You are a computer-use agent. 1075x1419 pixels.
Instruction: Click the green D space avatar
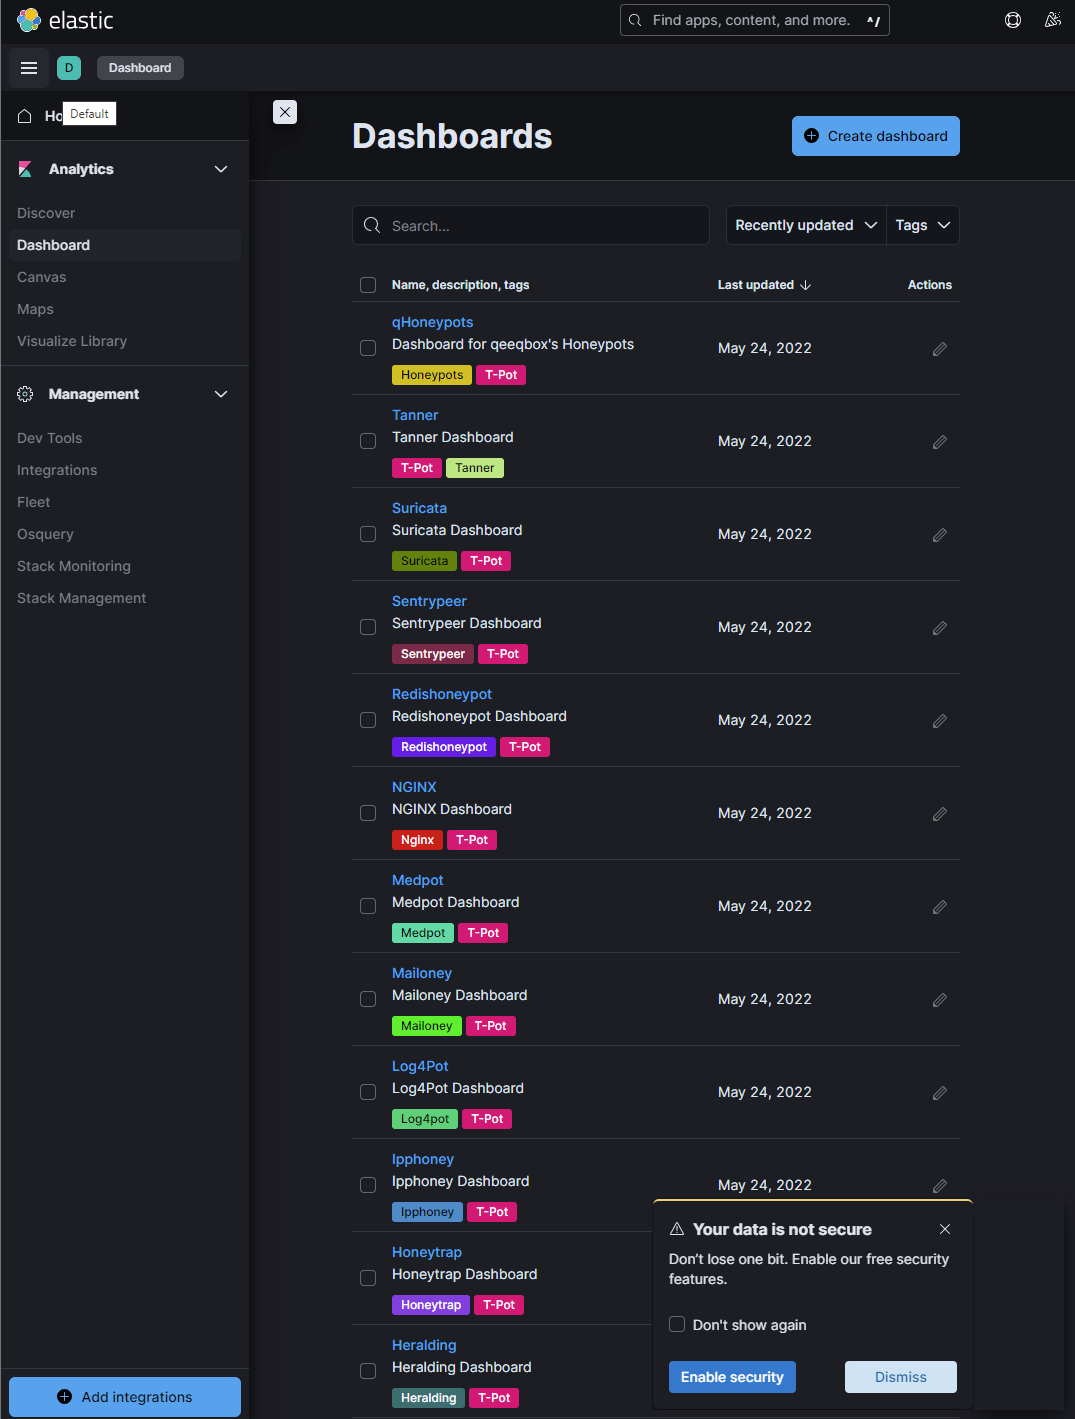pos(69,68)
